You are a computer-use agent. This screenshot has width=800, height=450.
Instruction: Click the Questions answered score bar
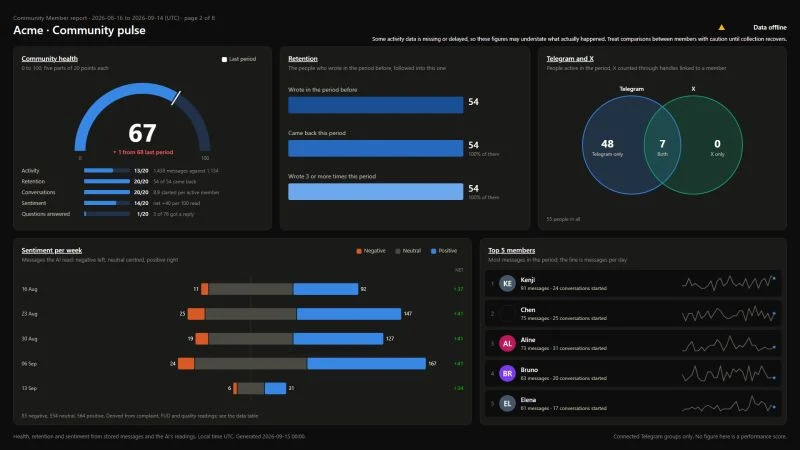point(107,214)
